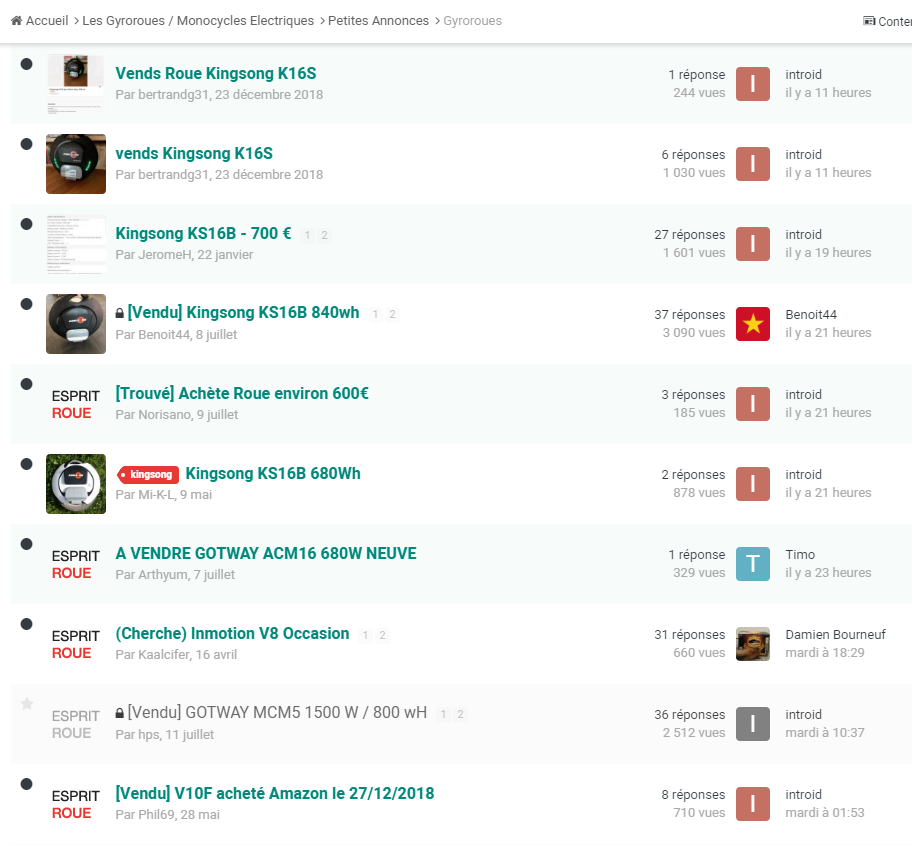
Task: Click introid avatar in Vends Roue Kingsong K16S row
Action: click(753, 84)
